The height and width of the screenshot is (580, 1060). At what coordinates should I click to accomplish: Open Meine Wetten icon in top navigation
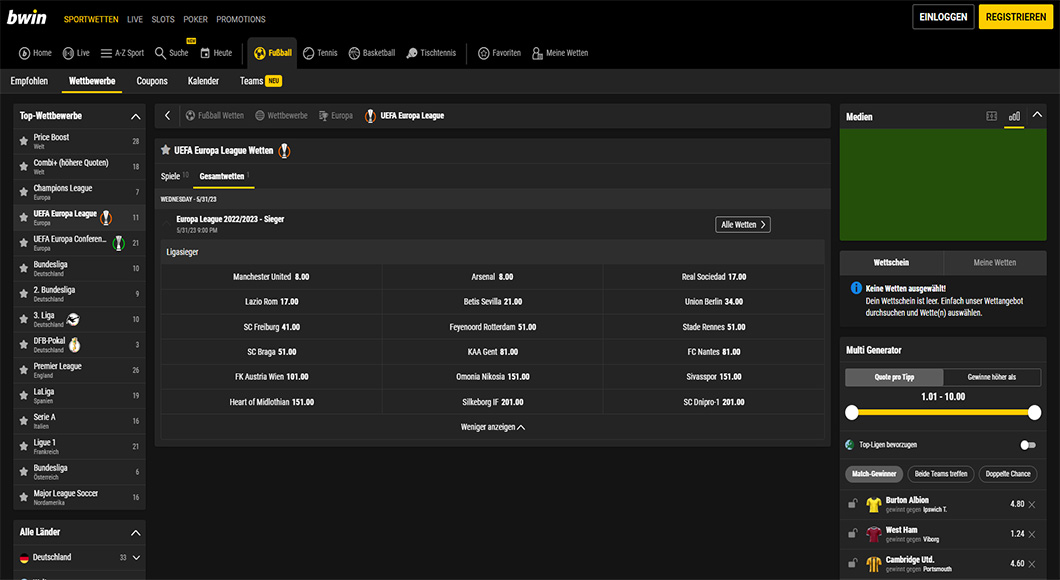coord(537,53)
